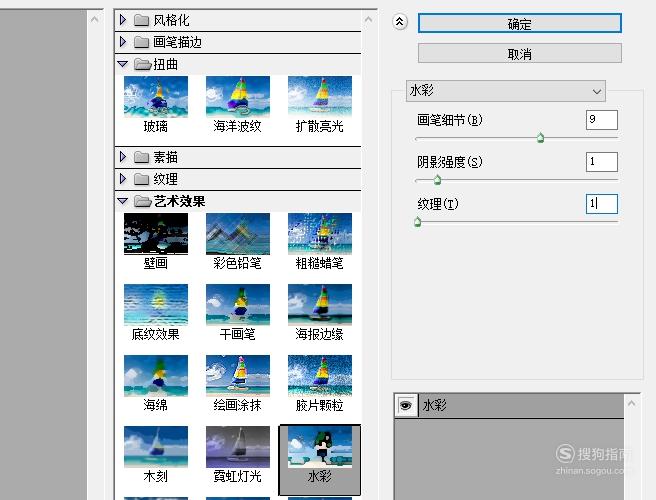This screenshot has height=500, width=656.
Task: Click the 扭曲 category label
Action: point(166,64)
